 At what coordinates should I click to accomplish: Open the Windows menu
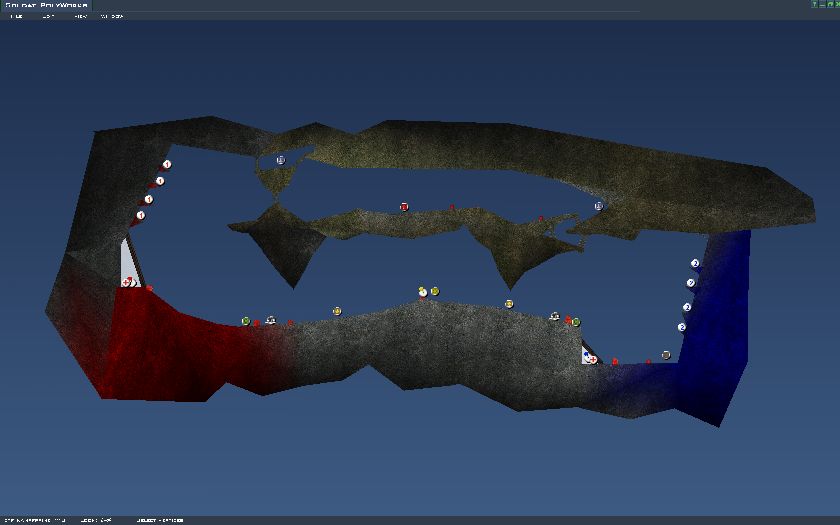click(x=112, y=16)
